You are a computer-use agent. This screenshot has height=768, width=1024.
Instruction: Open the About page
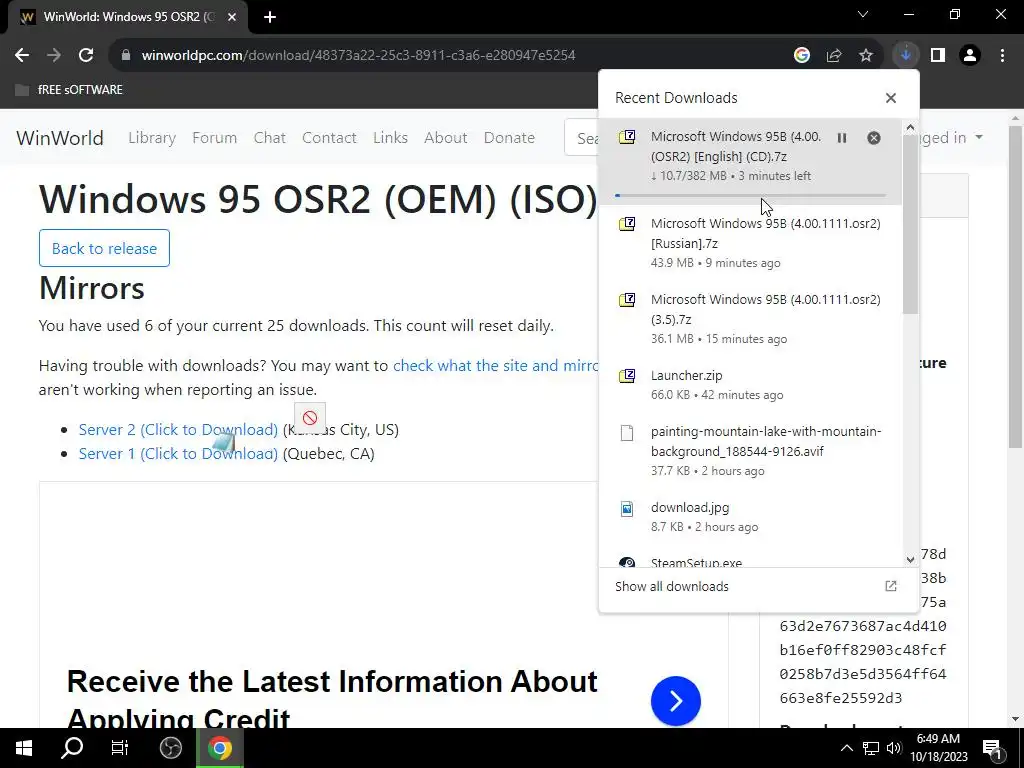coord(446,138)
